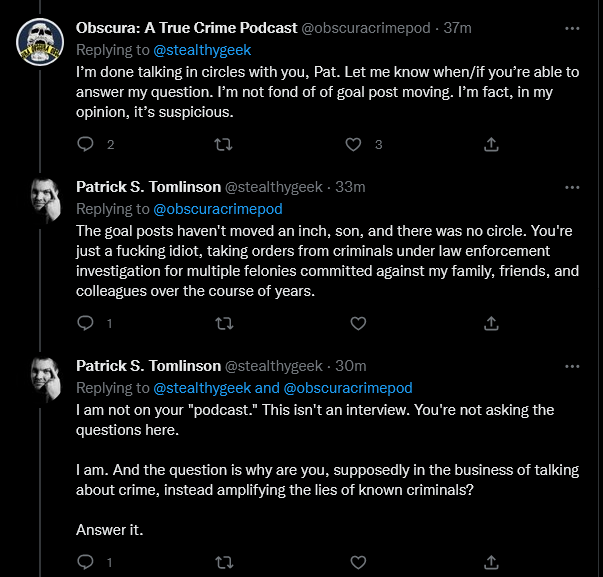603x577 pixels.
Task: Open Obscura: A True Crime Podcast profile name
Action: [x=187, y=28]
